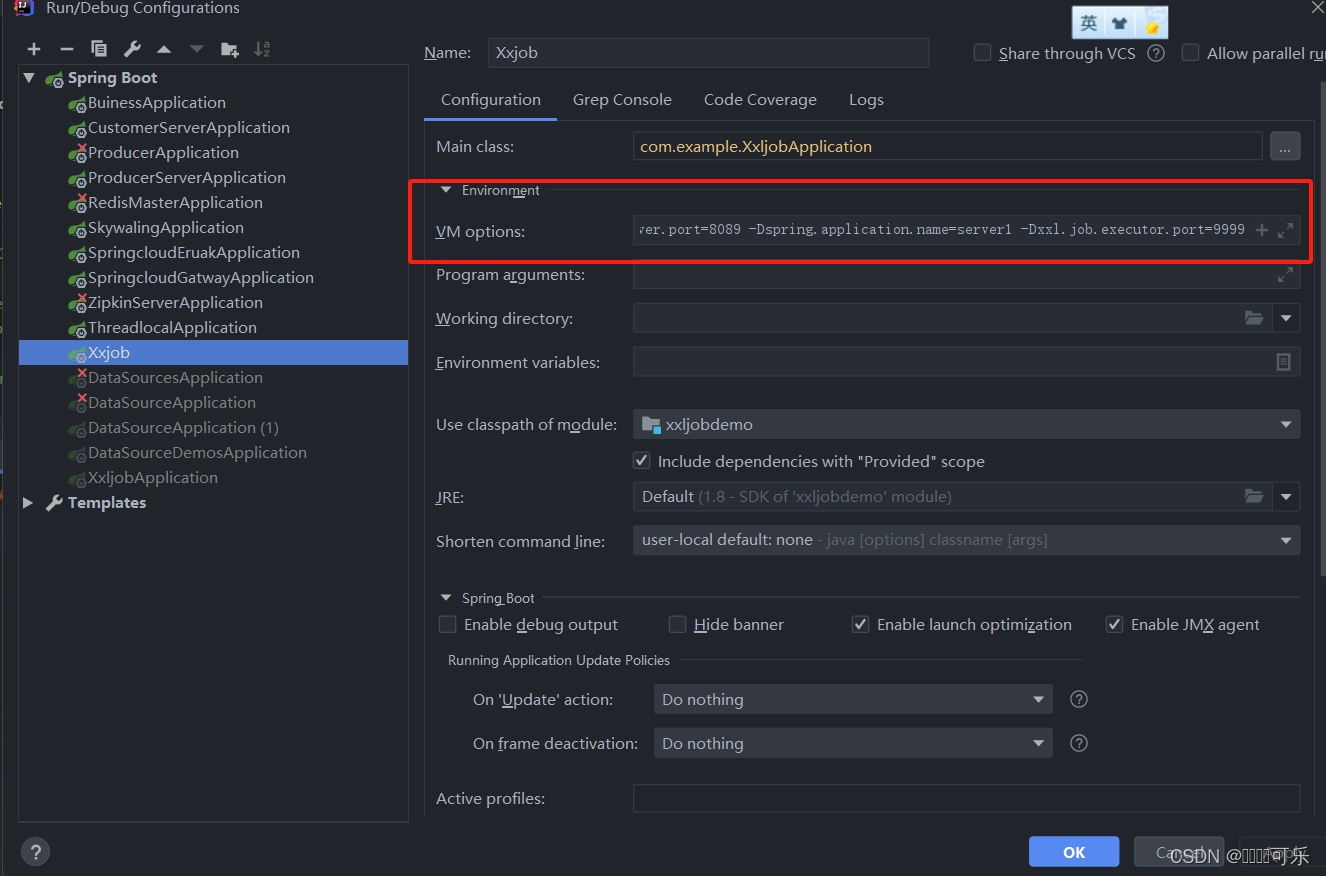
Task: Open Working directory dropdown arrow
Action: coord(1286,318)
